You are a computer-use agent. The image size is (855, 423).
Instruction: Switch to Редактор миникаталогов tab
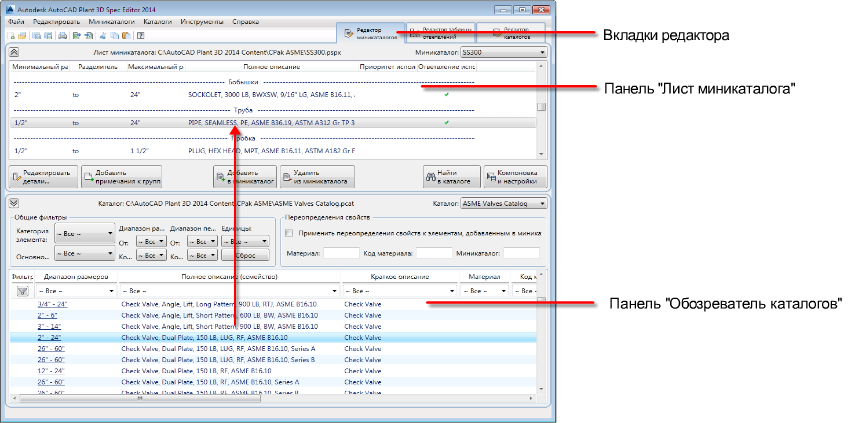click(370, 33)
